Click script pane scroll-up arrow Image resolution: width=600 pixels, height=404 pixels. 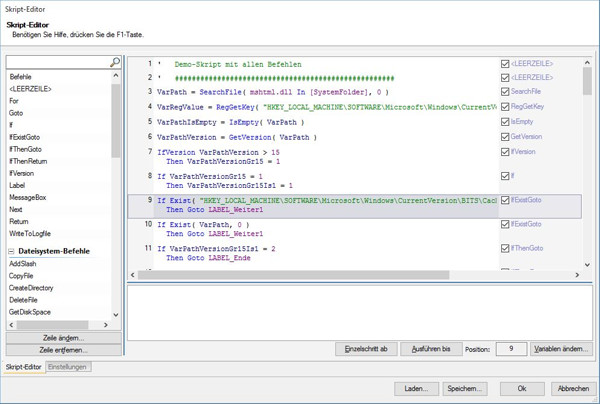(587, 62)
